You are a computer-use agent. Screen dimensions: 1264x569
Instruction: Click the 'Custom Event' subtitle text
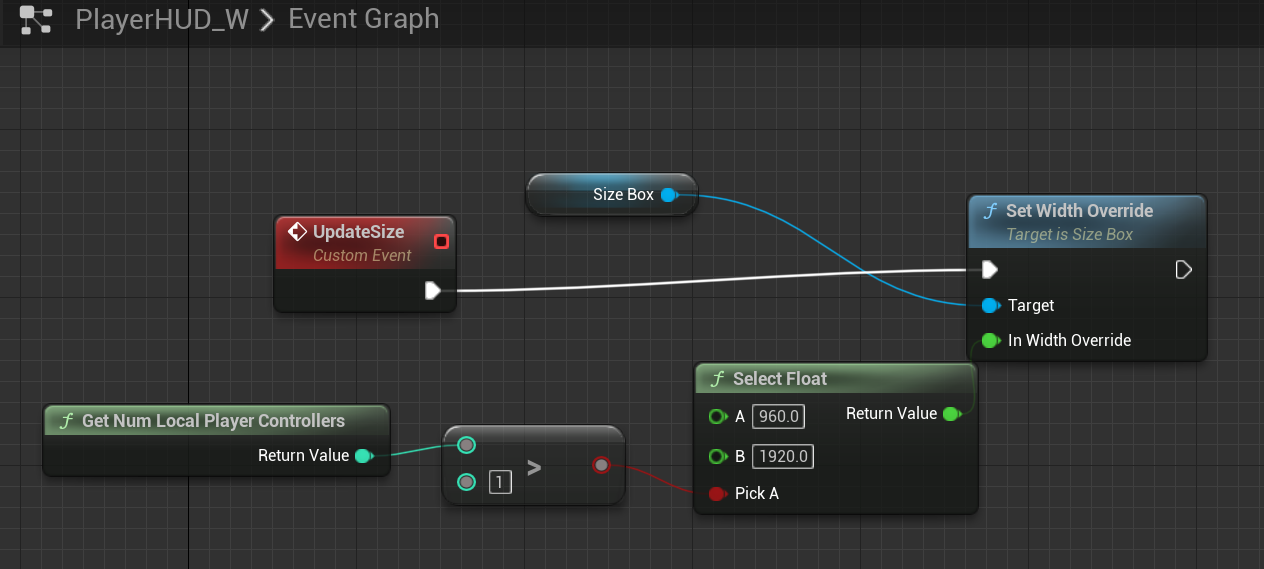coord(362,255)
